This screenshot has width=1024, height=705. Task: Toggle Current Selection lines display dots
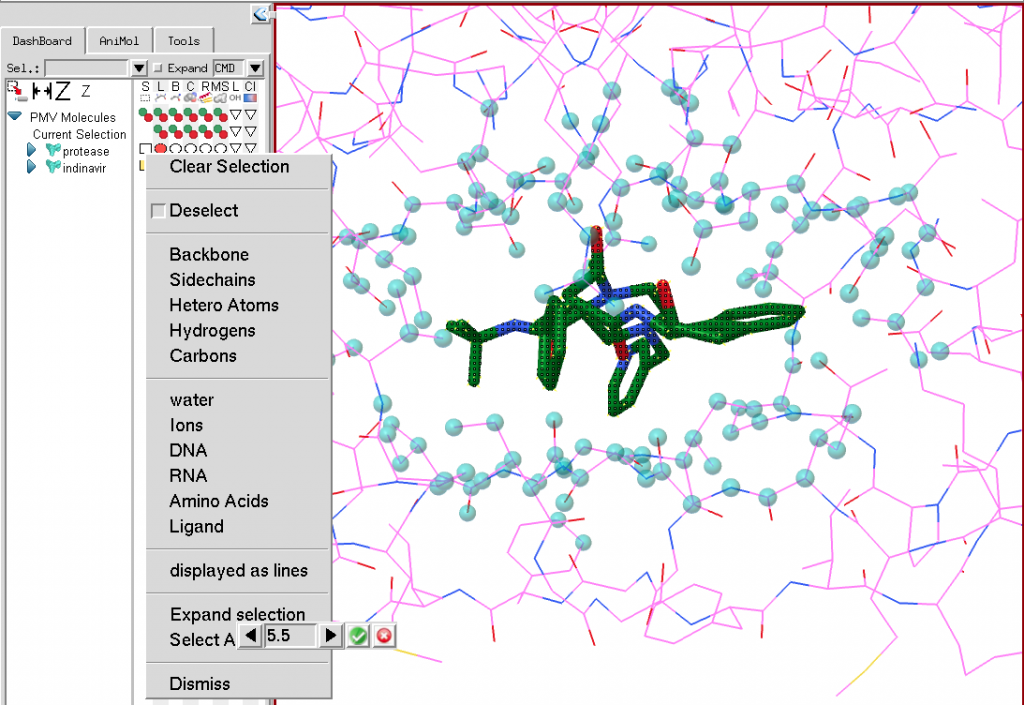click(x=161, y=132)
